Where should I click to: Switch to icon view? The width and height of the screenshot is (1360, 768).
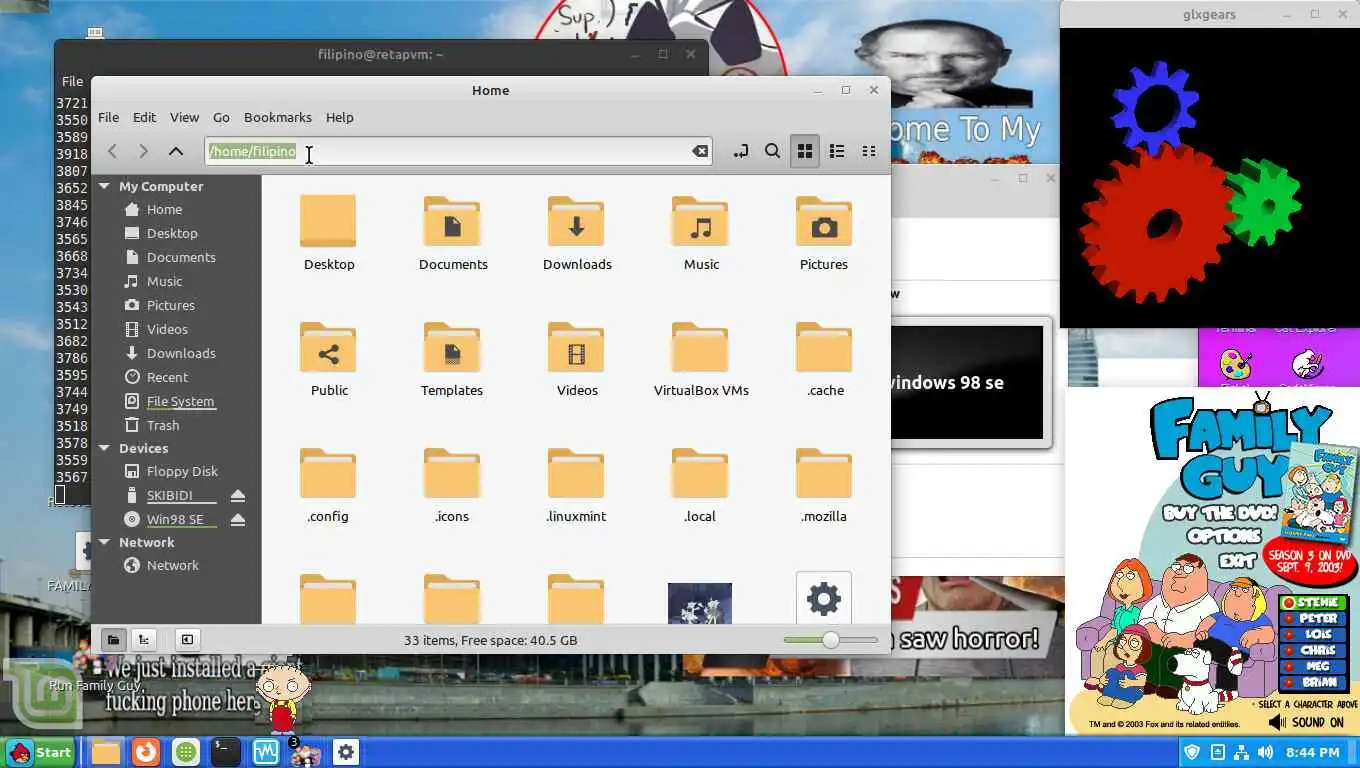(804, 151)
